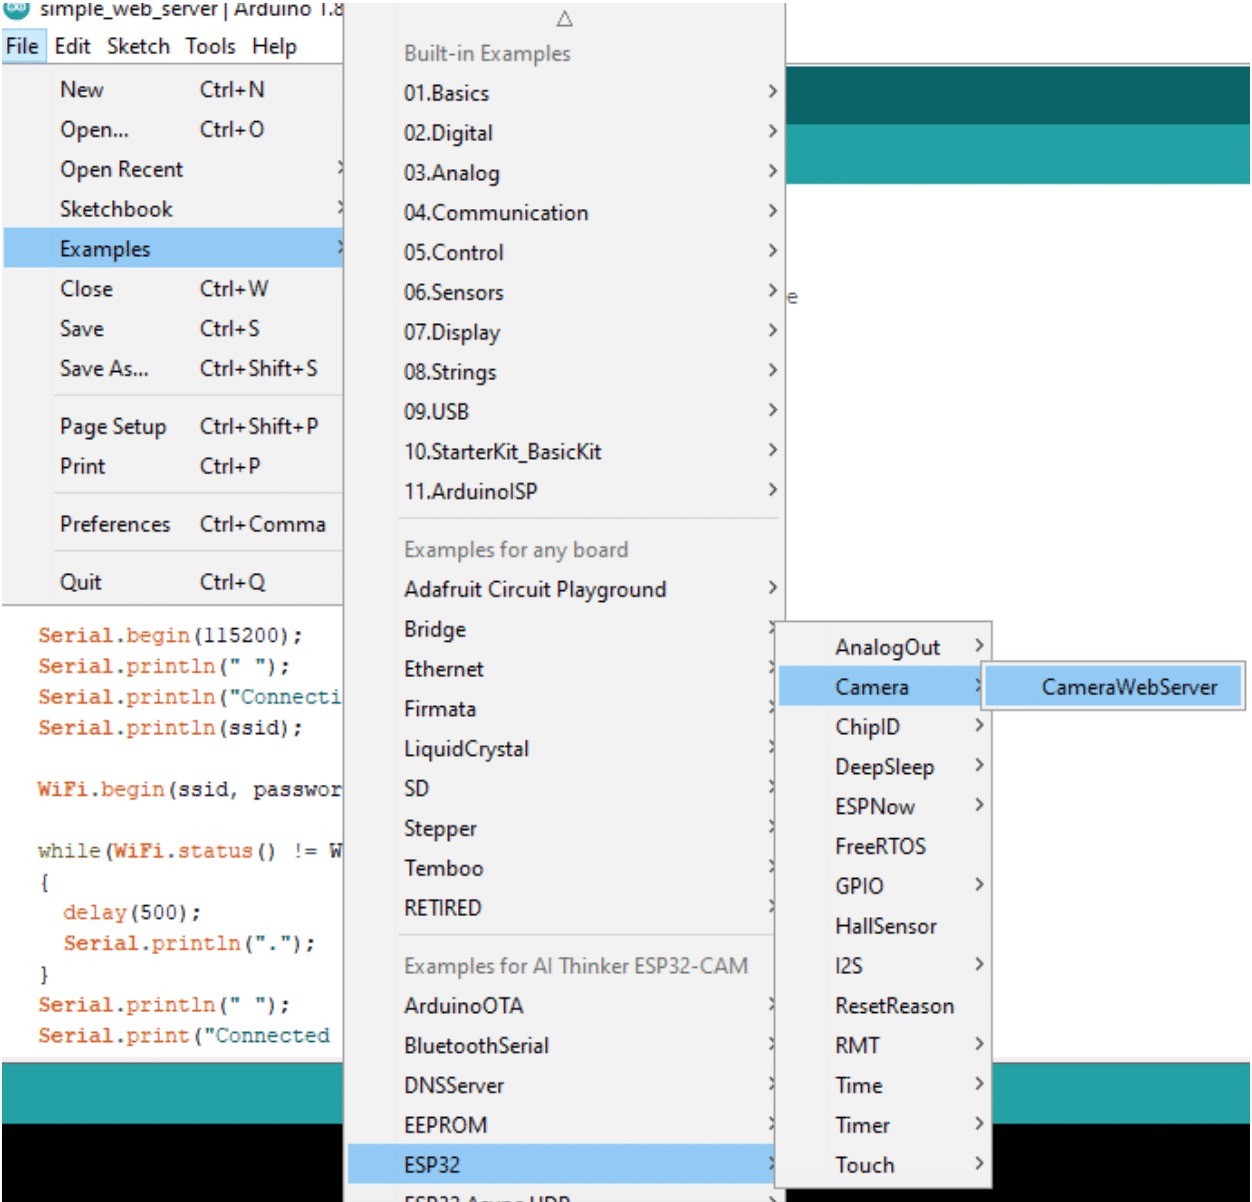Open the LiquidCrystal examples submenu
The image size is (1252, 1202).
coord(562,749)
